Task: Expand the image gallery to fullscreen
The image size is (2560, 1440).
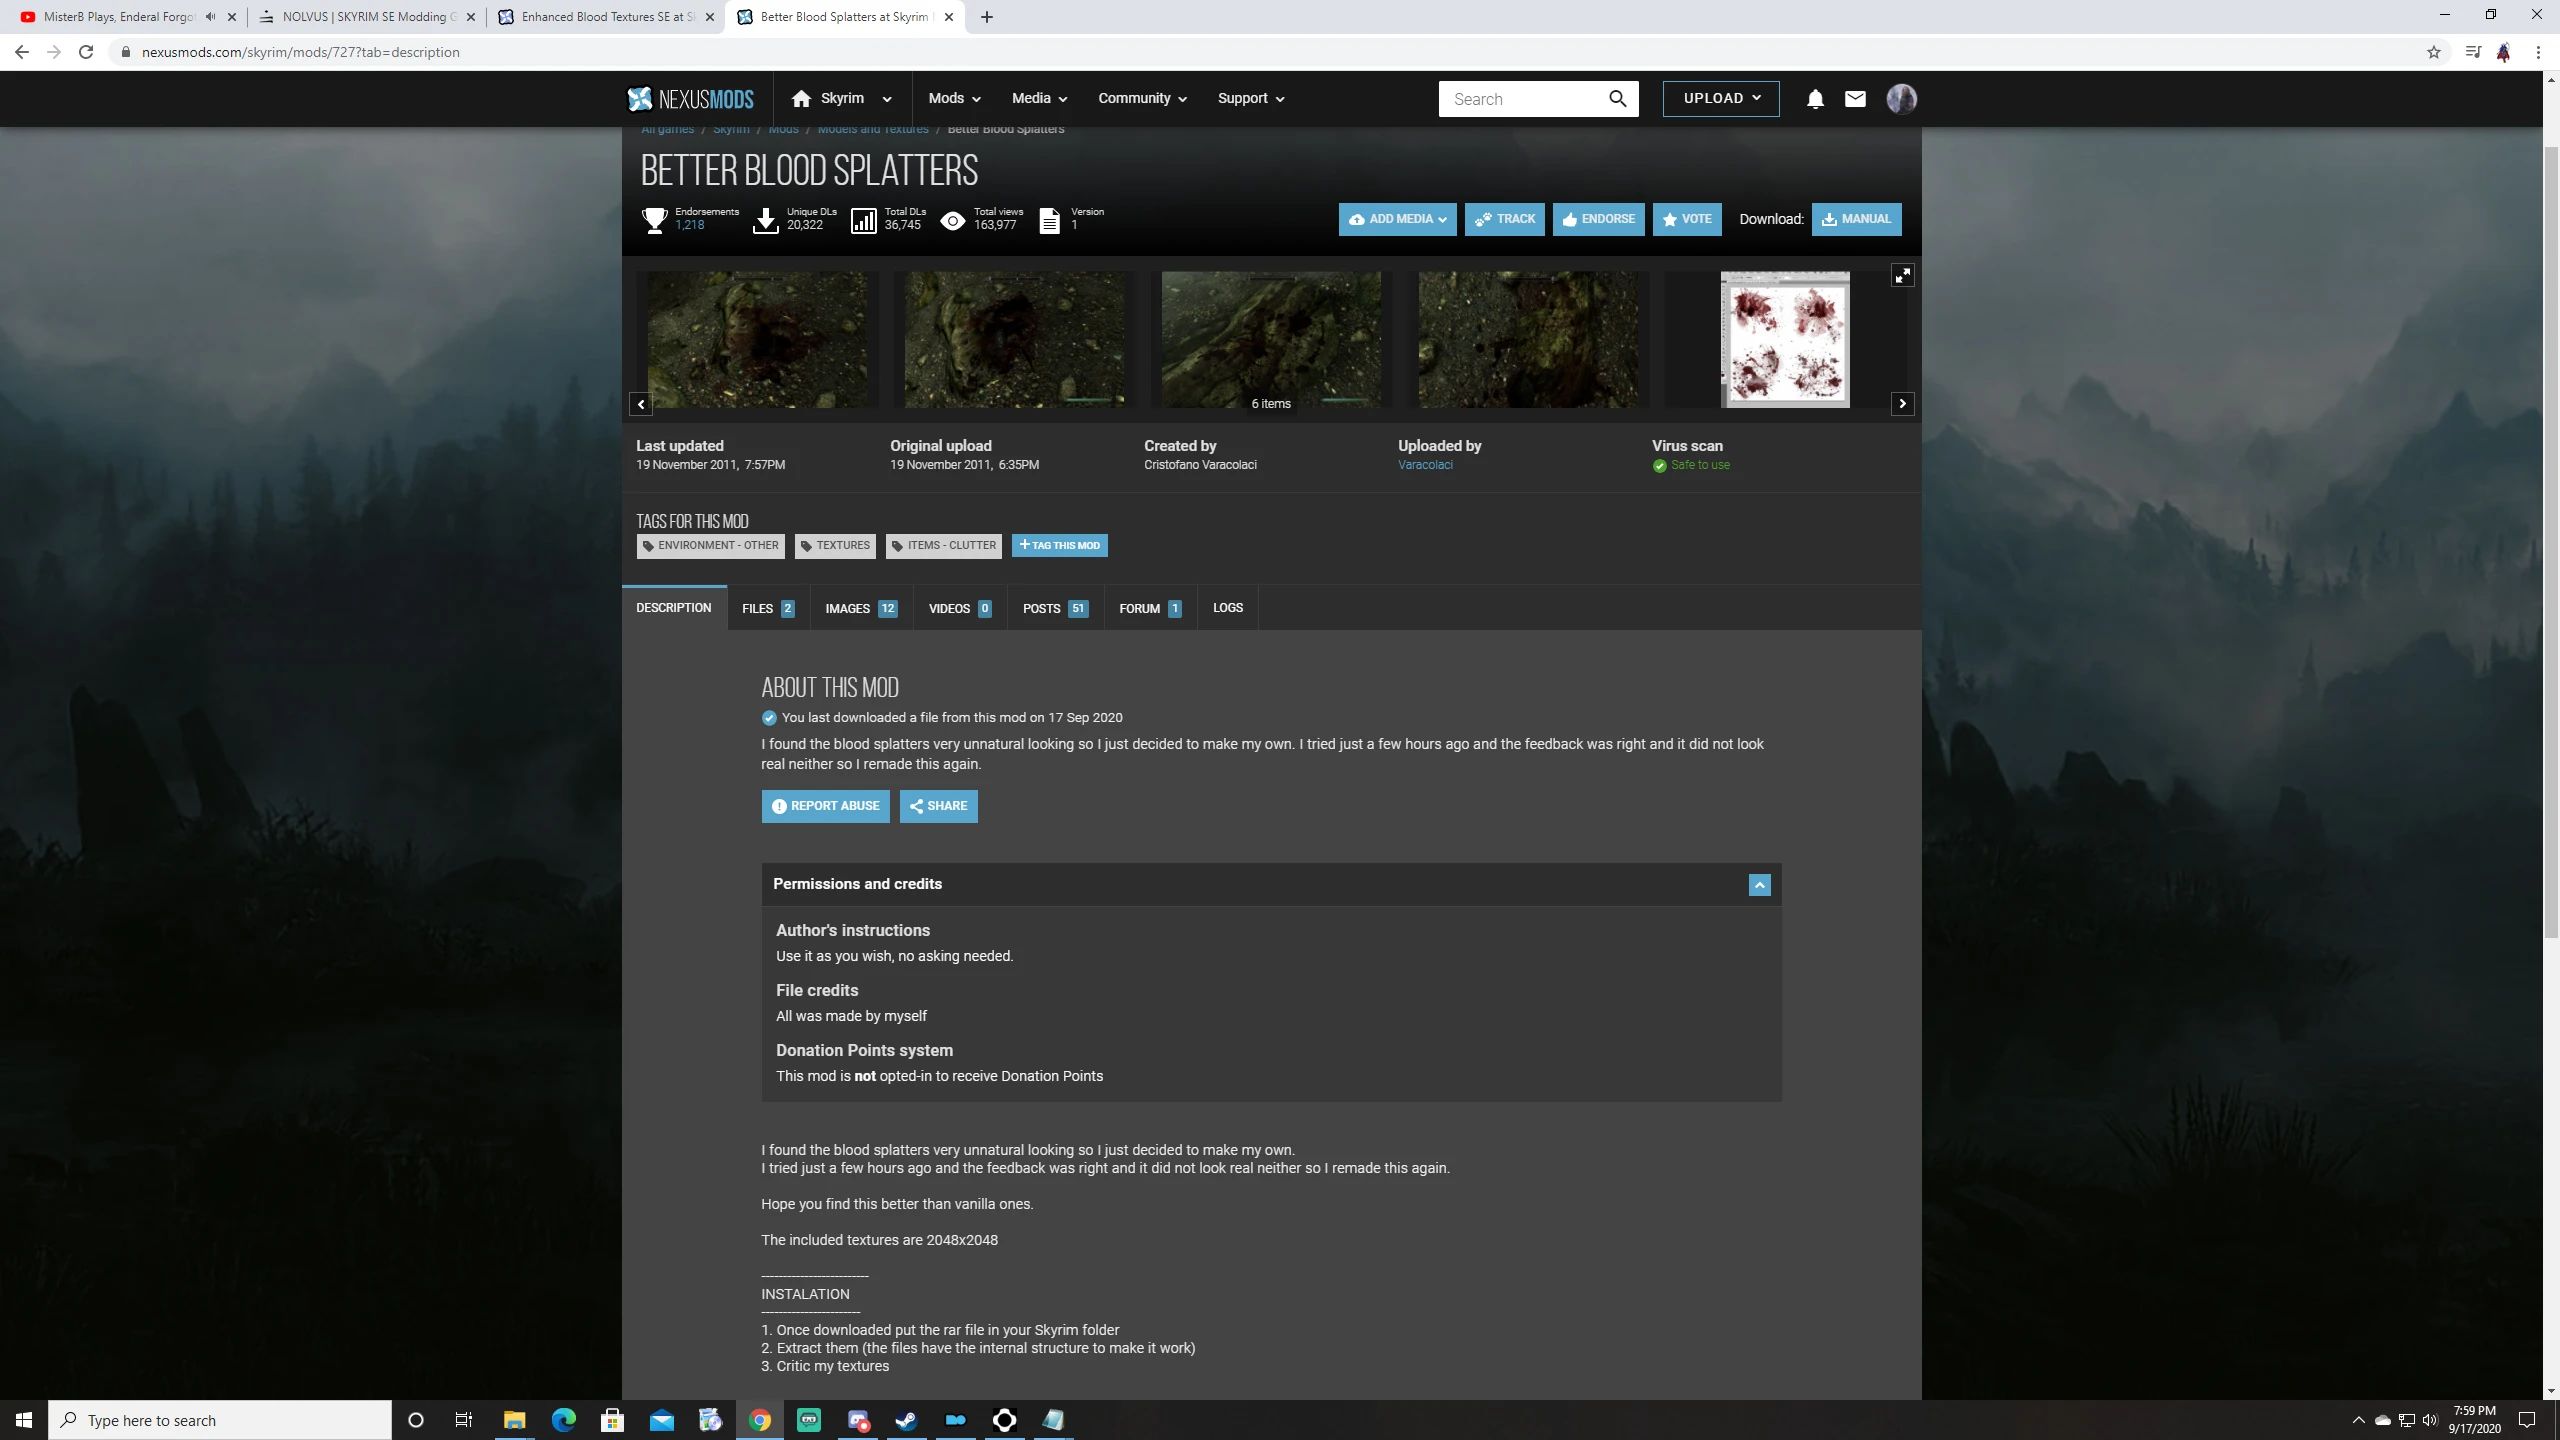Action: 1902,275
